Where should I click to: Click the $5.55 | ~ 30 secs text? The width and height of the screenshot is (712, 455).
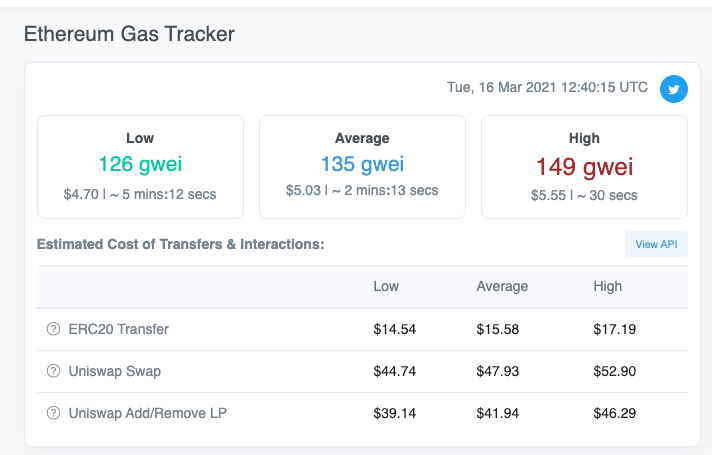tap(584, 195)
